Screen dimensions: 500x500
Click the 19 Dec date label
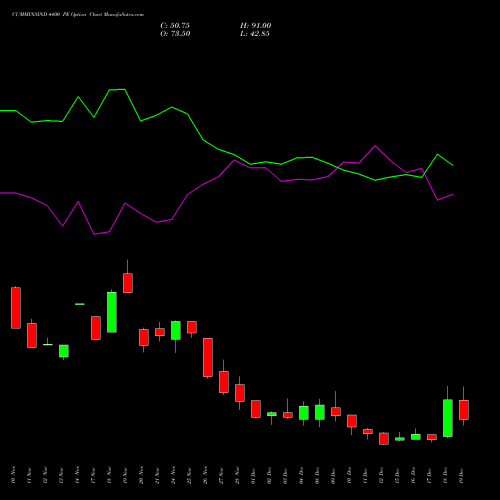[x=461, y=476]
